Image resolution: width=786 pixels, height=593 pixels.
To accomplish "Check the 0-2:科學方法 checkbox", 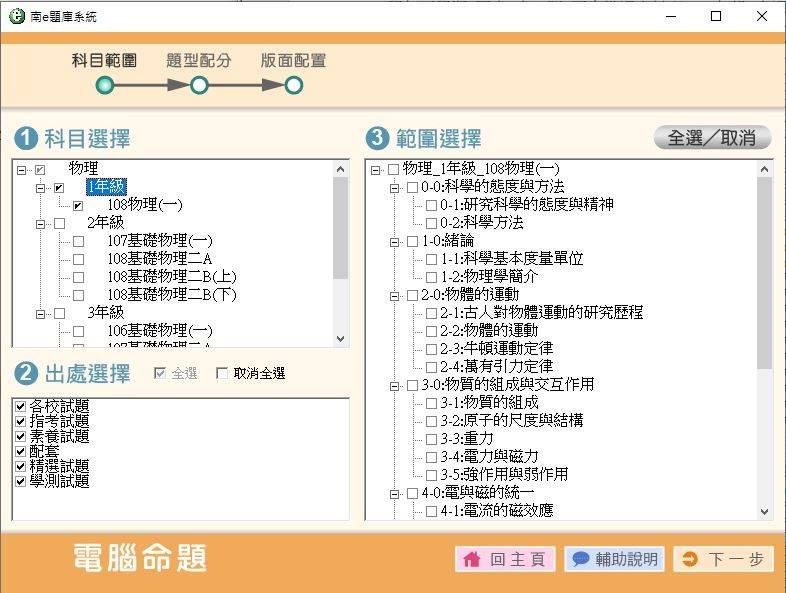I will click(431, 223).
